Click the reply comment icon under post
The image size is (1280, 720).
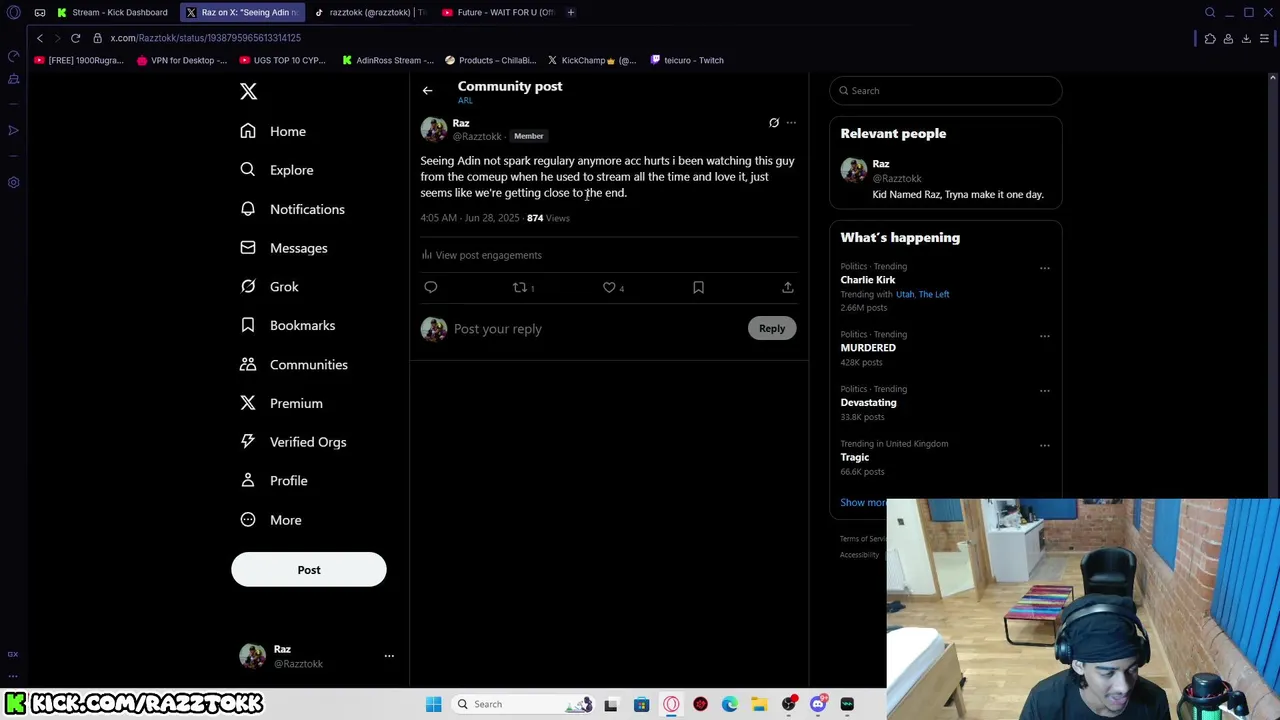click(x=431, y=287)
